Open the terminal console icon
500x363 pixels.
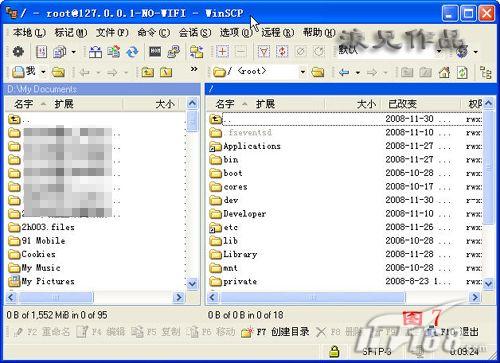tap(155, 52)
